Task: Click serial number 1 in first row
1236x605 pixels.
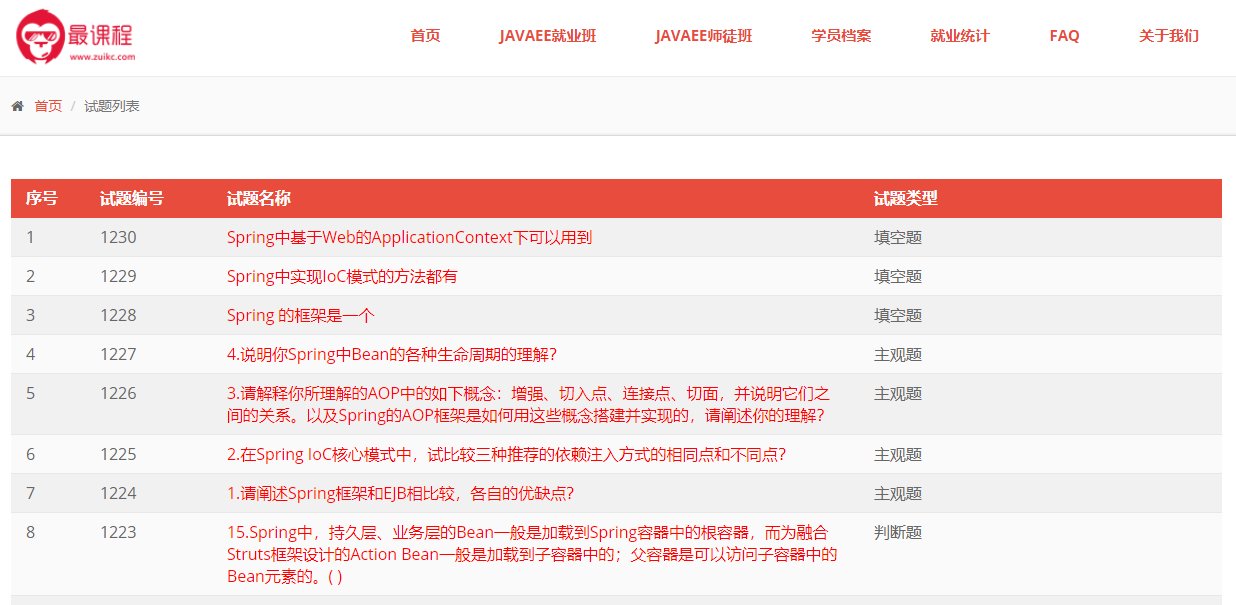Action: (x=30, y=237)
